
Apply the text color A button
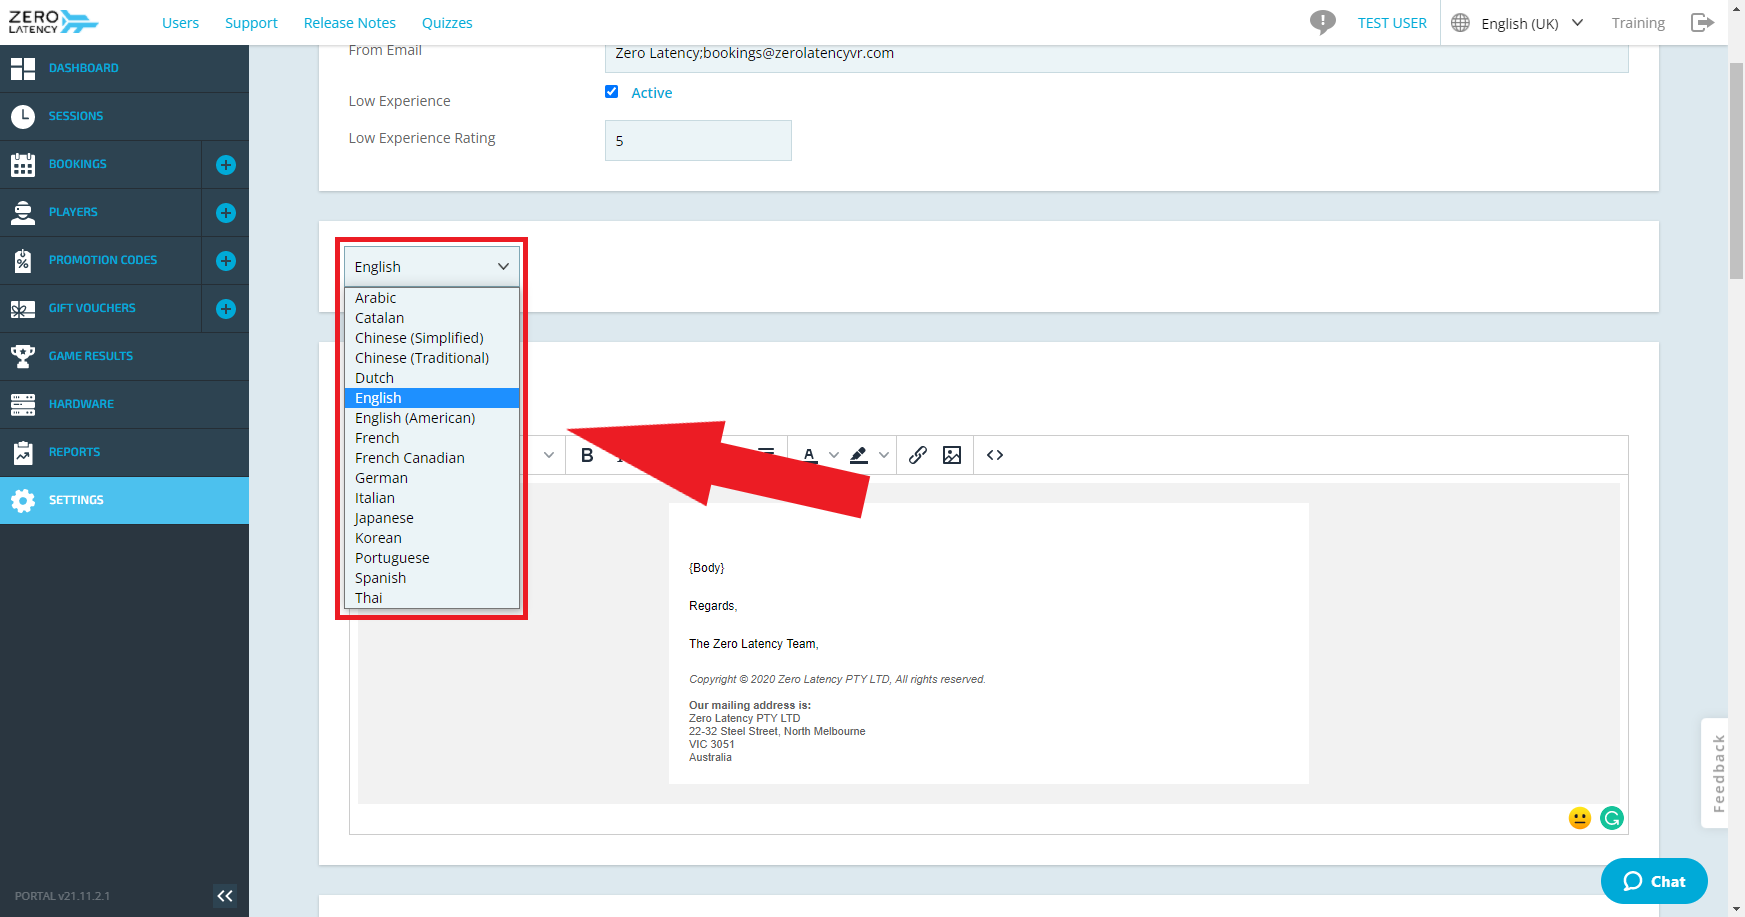pyautogui.click(x=809, y=455)
